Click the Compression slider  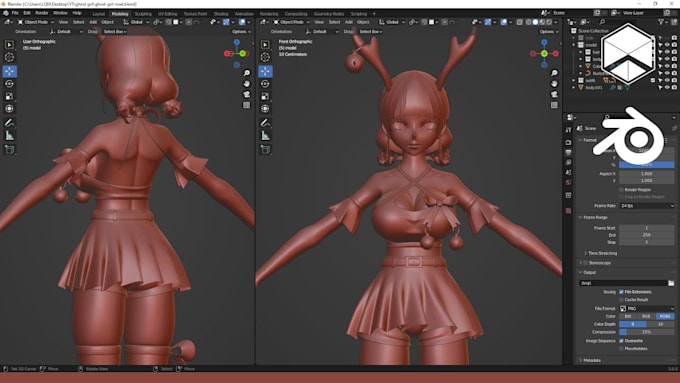tap(647, 332)
